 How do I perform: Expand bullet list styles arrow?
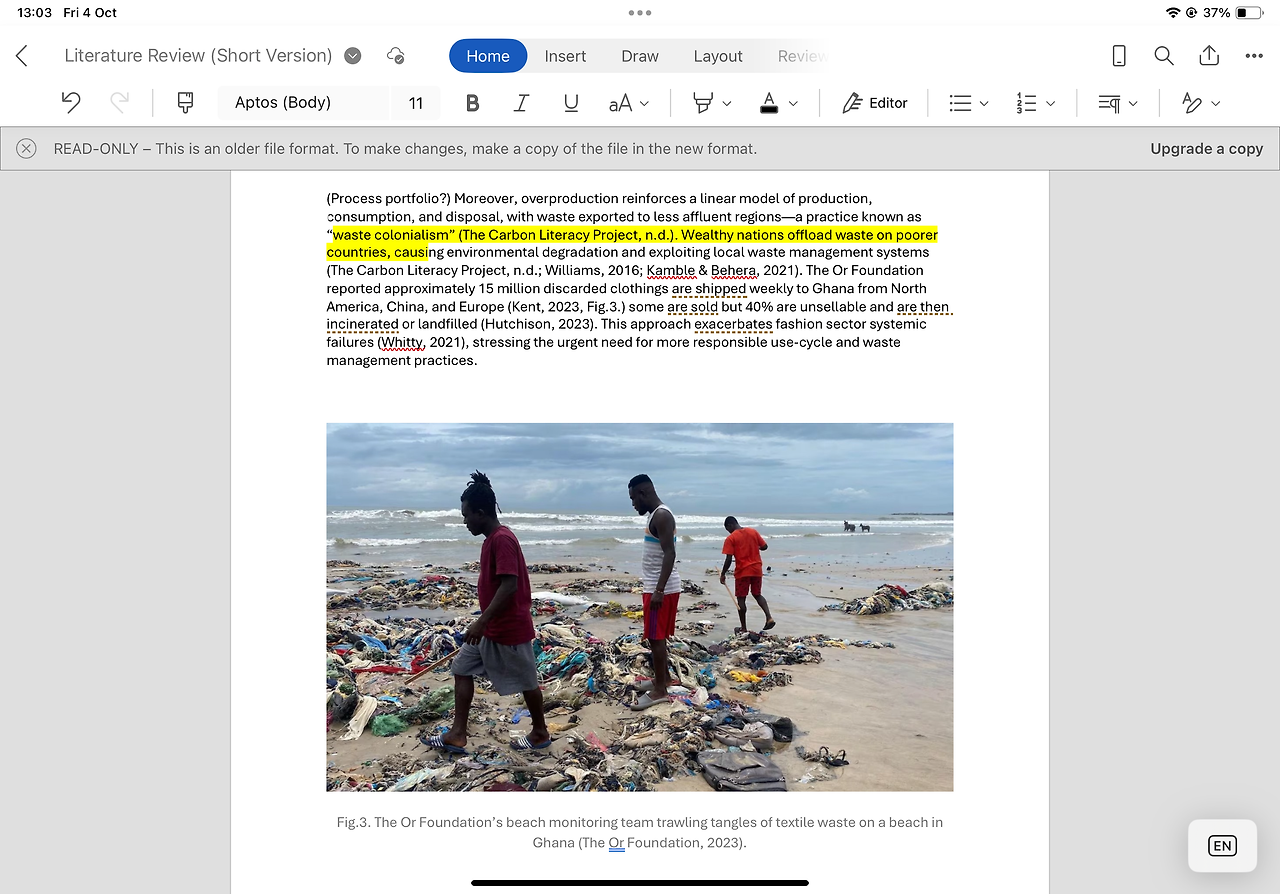point(984,103)
